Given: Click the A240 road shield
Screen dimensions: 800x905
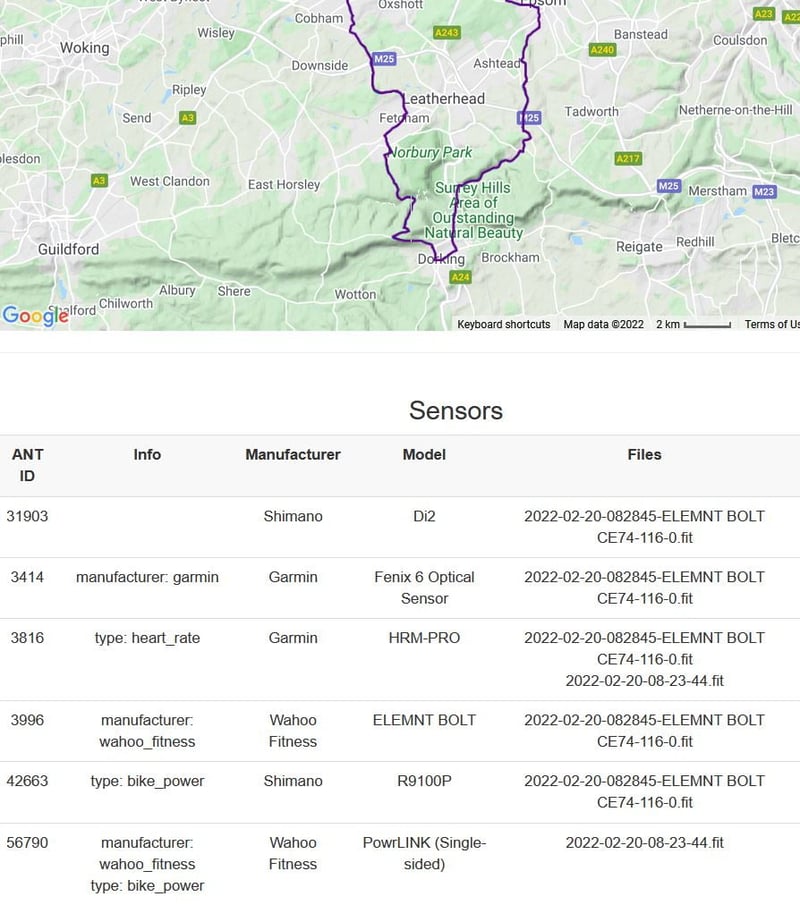Looking at the screenshot, I should (603, 50).
